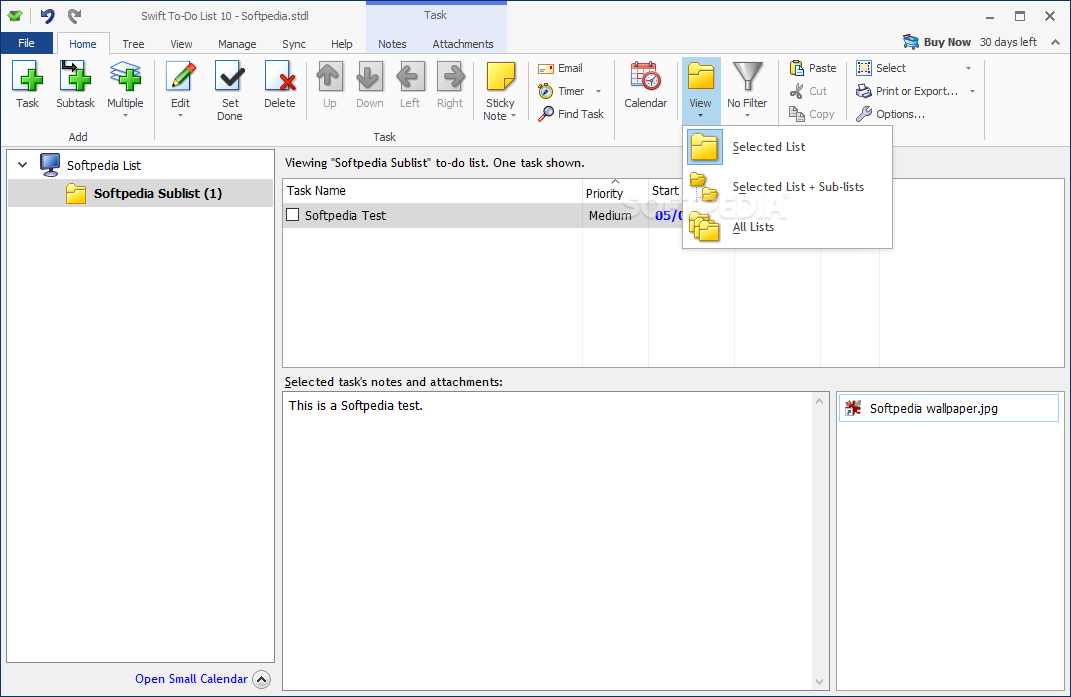Open the Select tool

tap(881, 68)
